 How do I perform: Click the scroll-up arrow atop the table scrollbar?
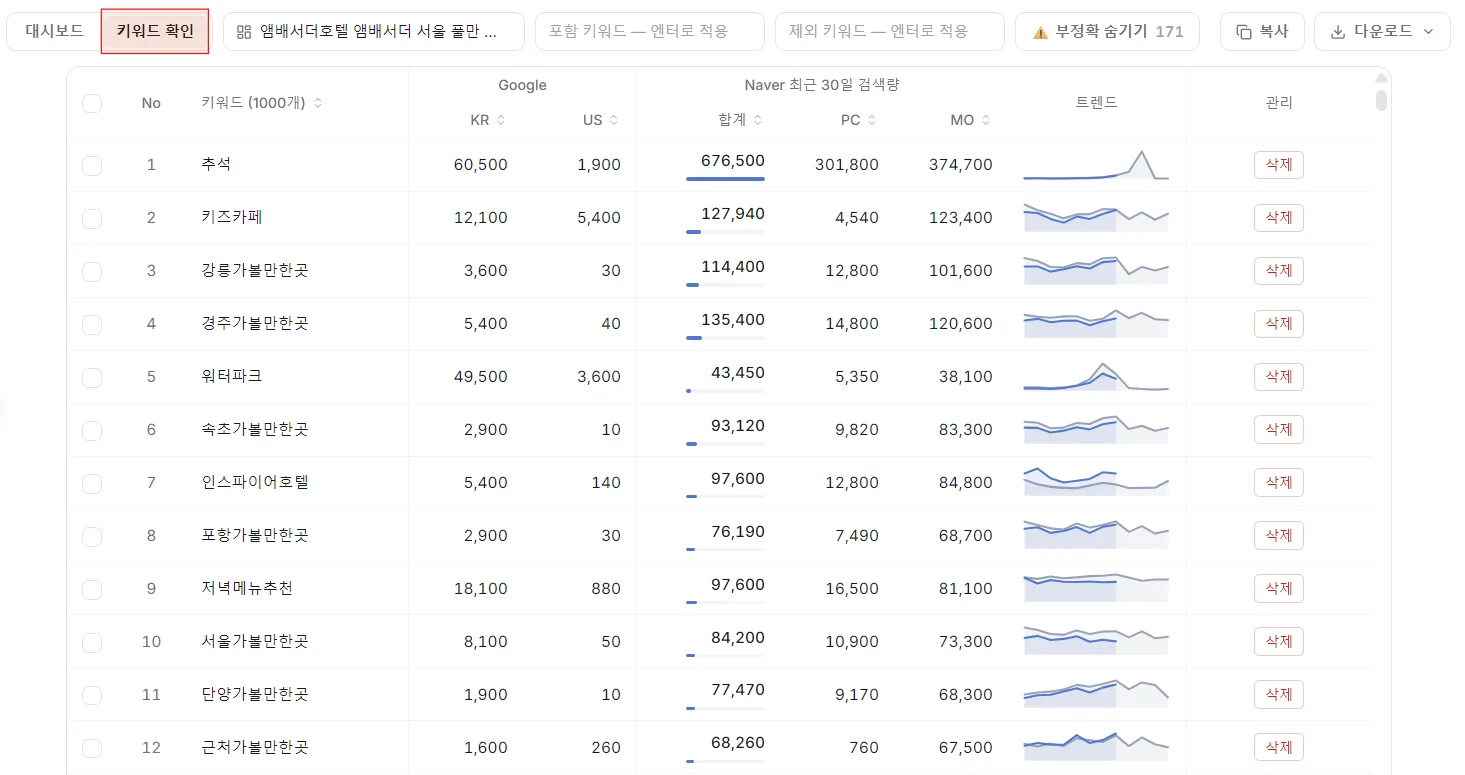point(1381,78)
